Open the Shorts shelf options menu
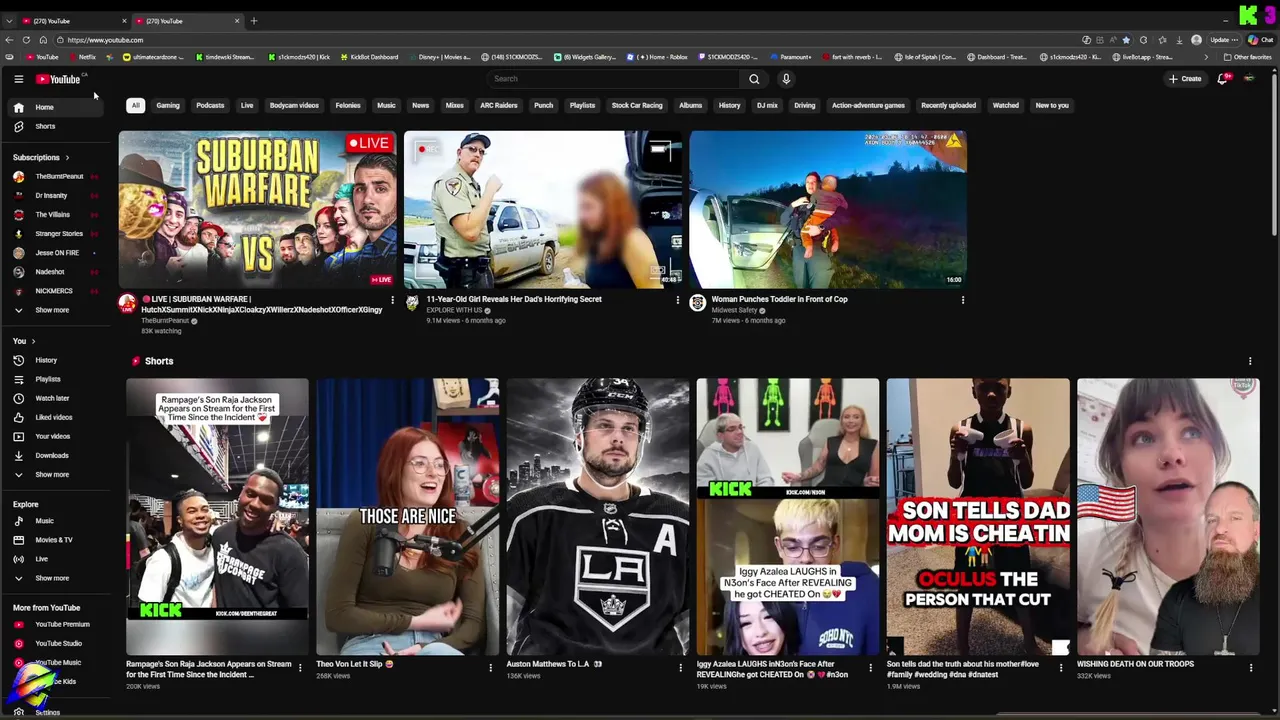 click(1250, 361)
